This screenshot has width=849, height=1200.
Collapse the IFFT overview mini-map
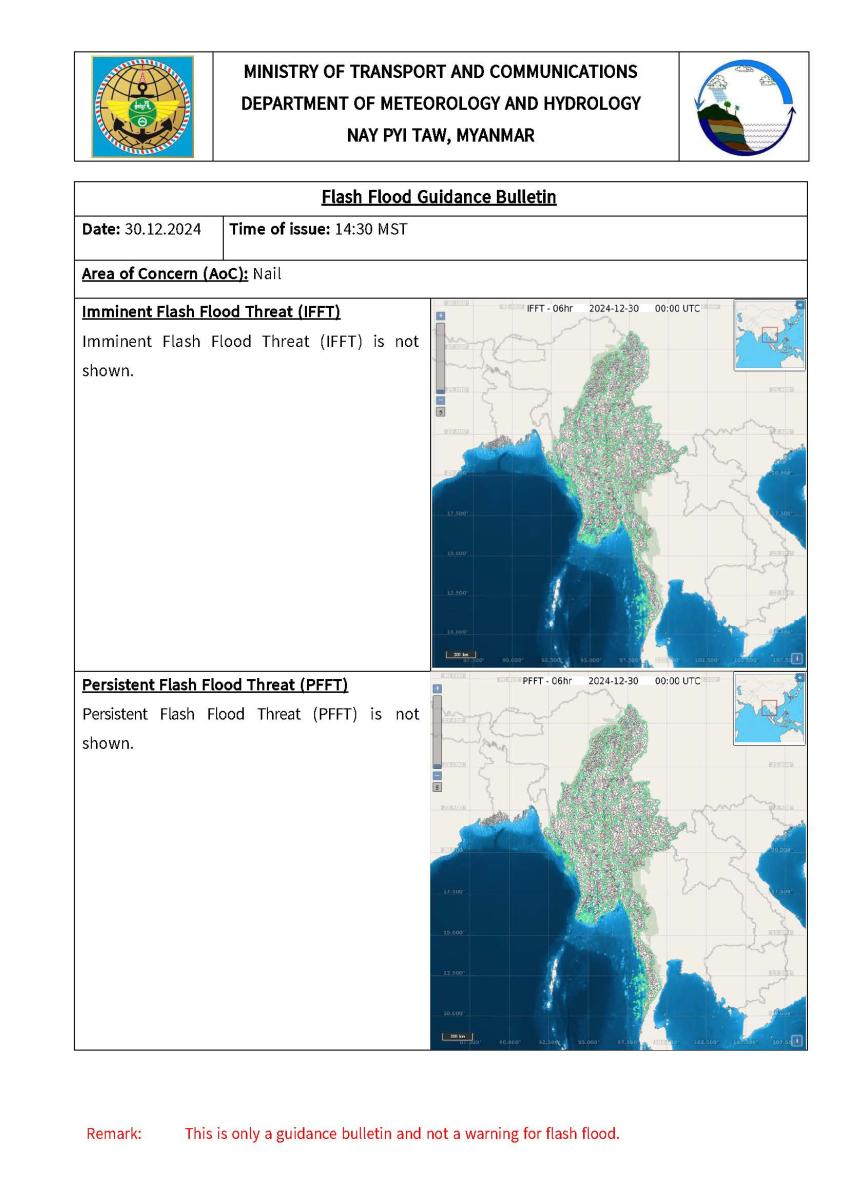pos(800,304)
